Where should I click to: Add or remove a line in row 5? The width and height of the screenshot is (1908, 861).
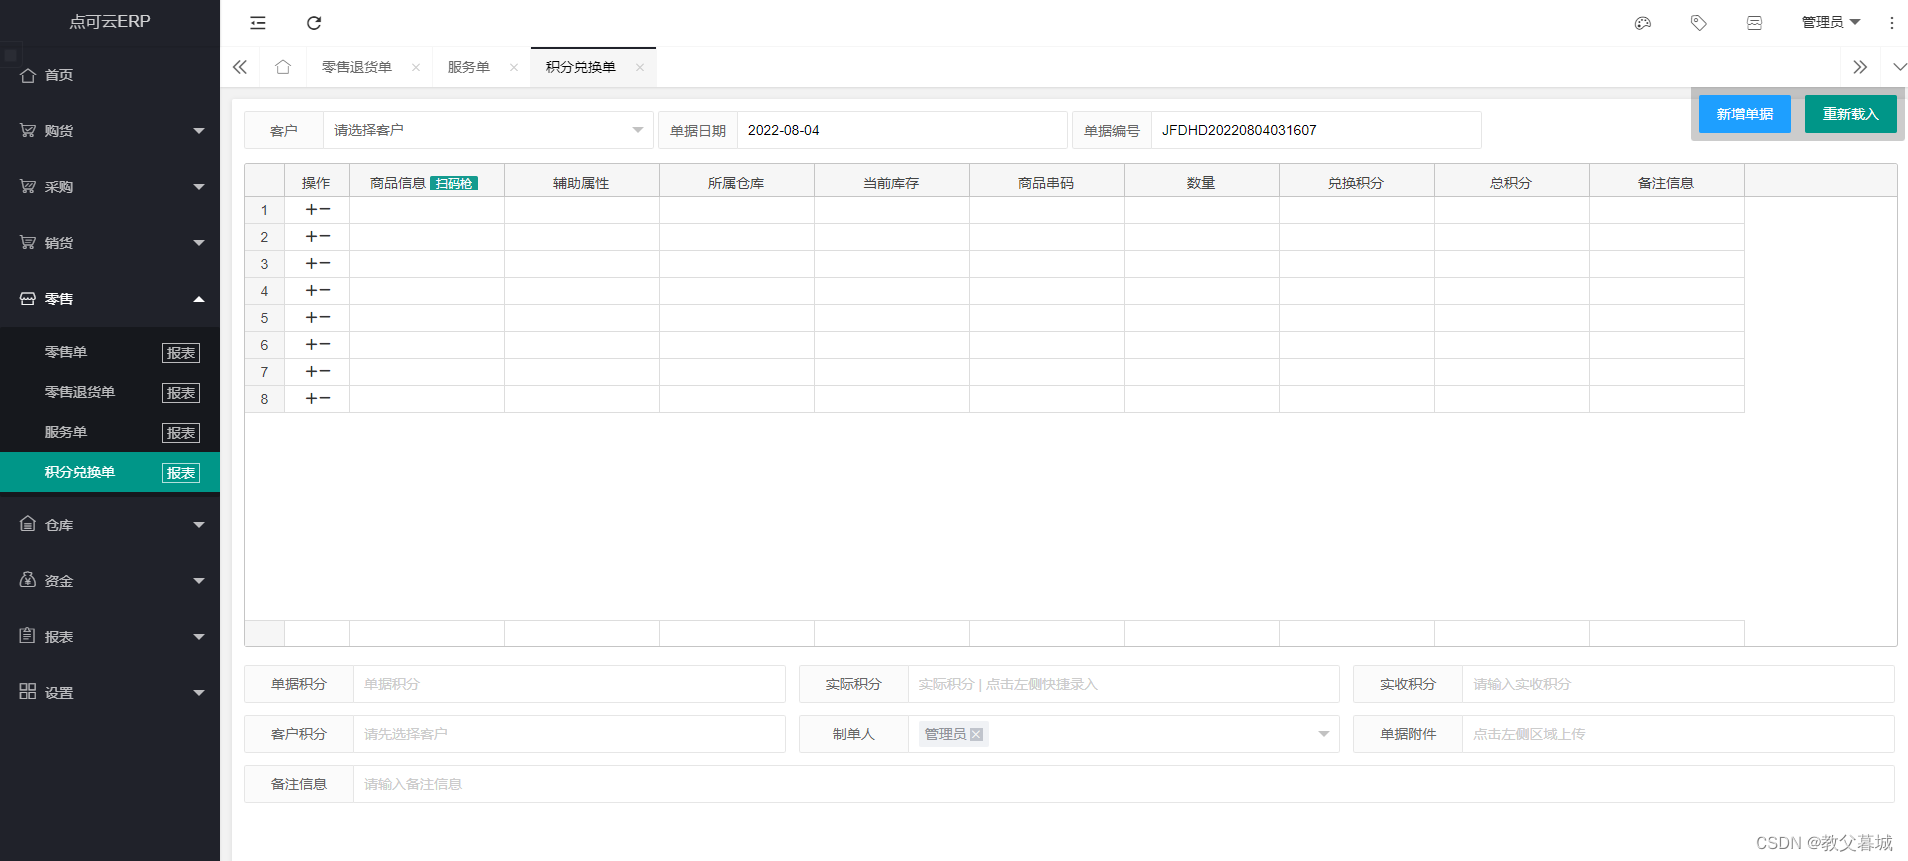click(318, 318)
